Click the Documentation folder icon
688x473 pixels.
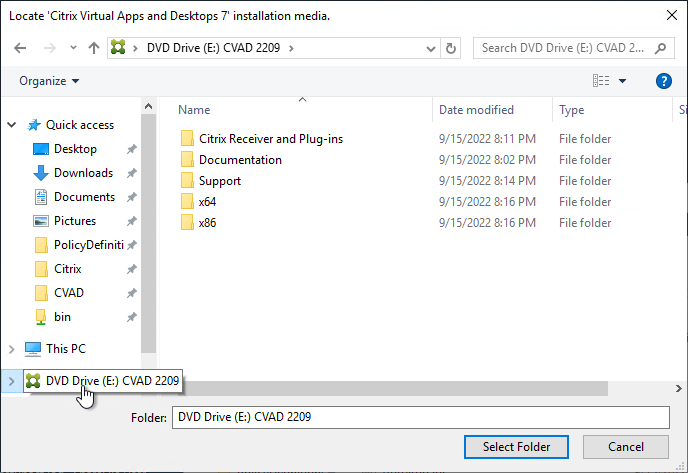(187, 159)
